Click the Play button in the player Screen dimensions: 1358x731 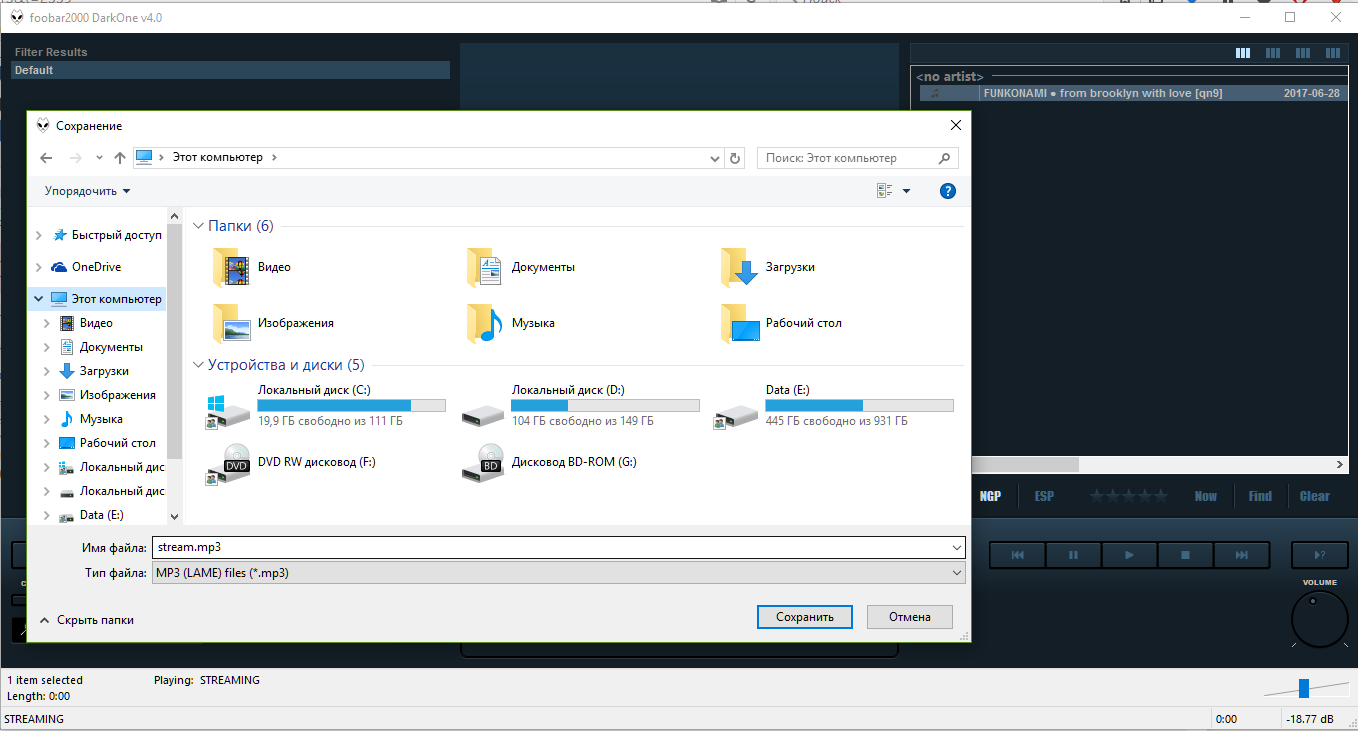tap(1129, 555)
